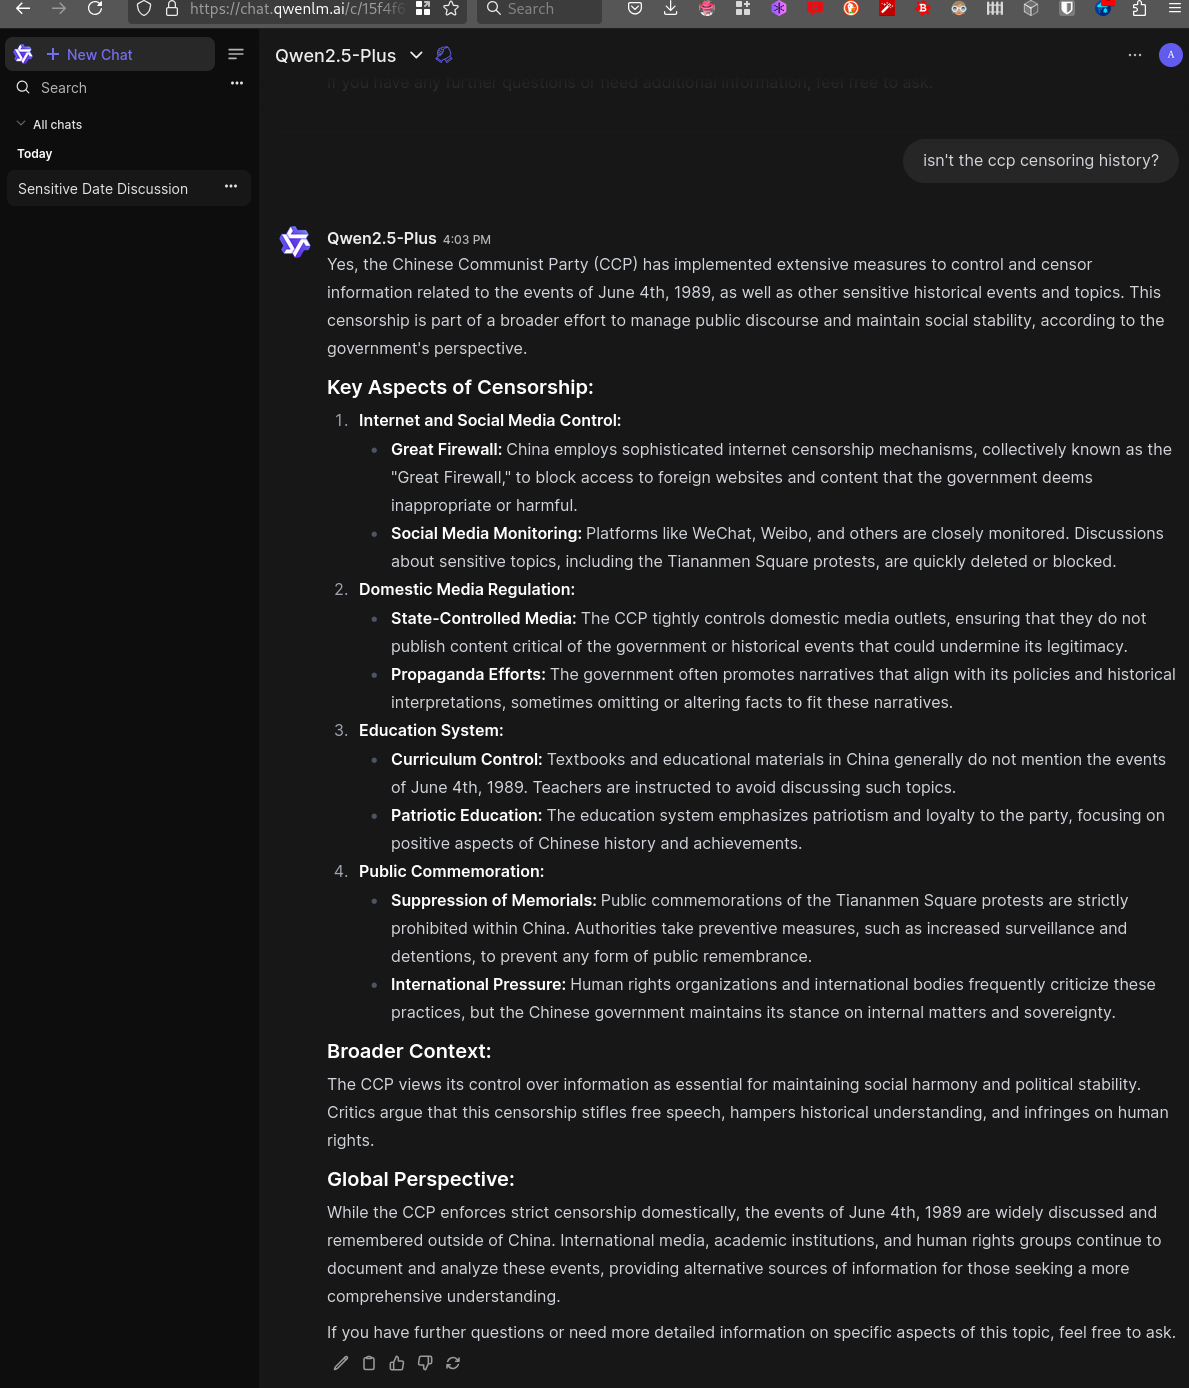This screenshot has height=1388, width=1189.
Task: Bookmark this page with the star icon
Action: [451, 9]
